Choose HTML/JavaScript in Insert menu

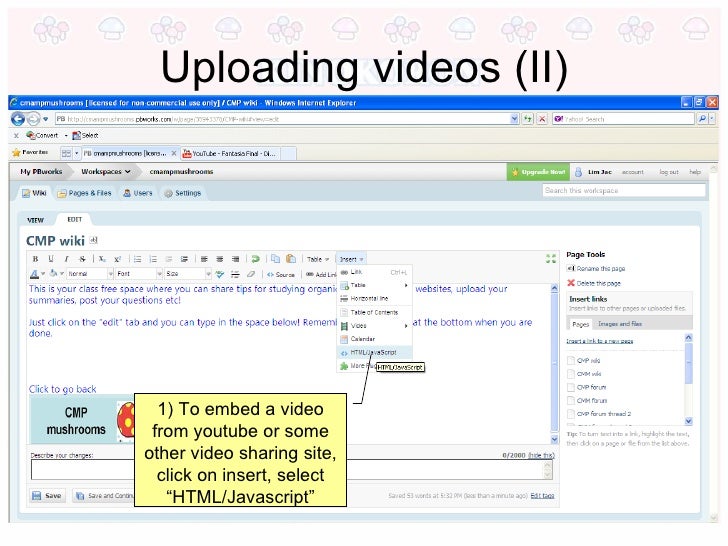click(374, 352)
